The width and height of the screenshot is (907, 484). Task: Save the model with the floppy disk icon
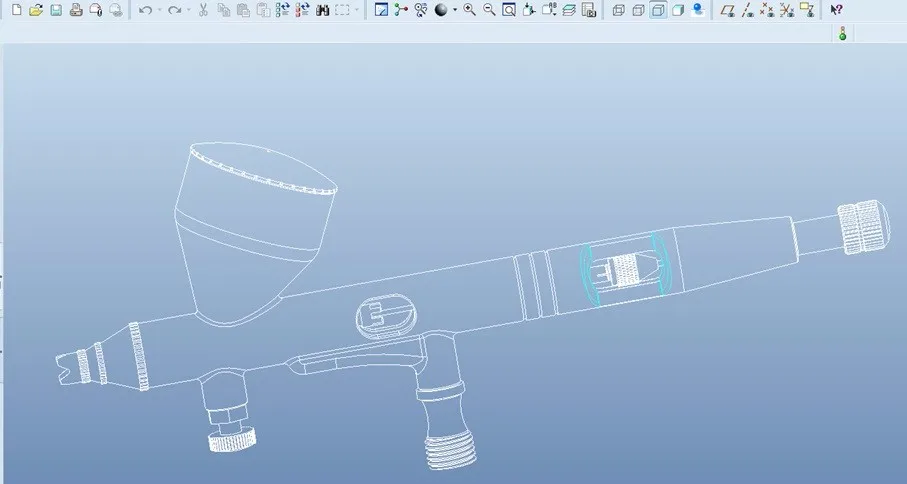[56, 9]
